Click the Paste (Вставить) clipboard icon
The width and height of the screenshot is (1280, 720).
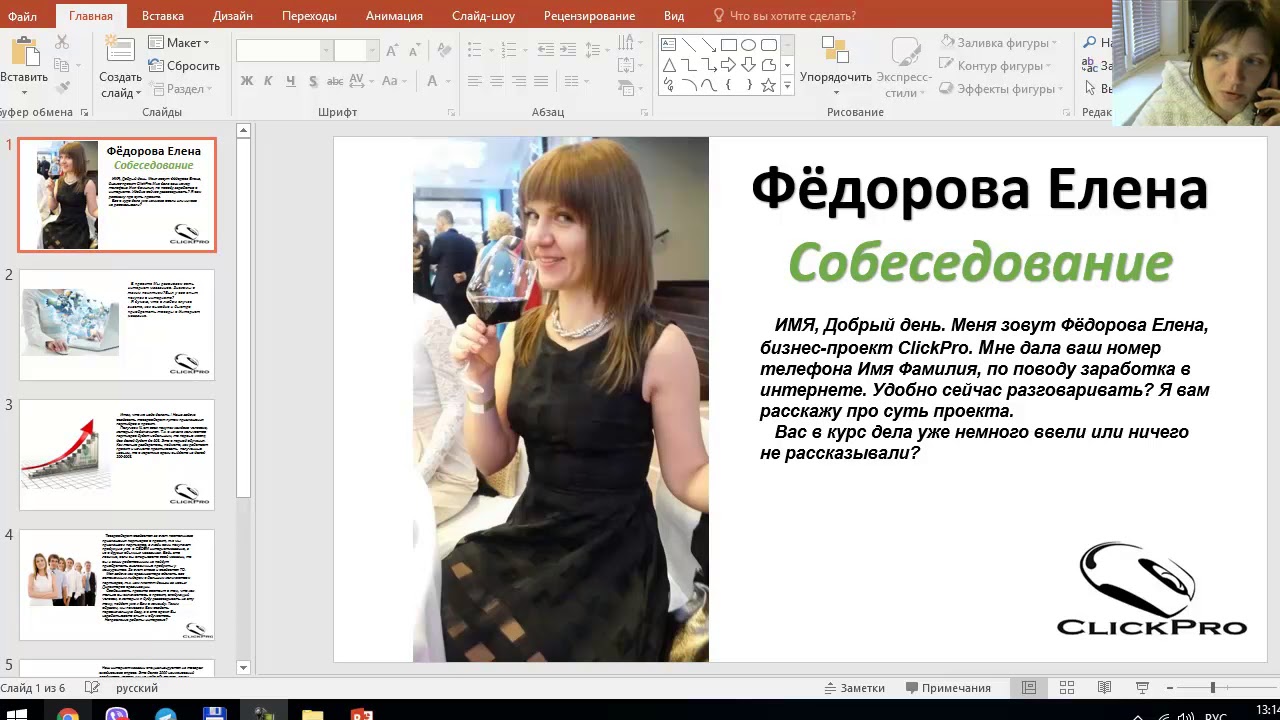coord(24,52)
